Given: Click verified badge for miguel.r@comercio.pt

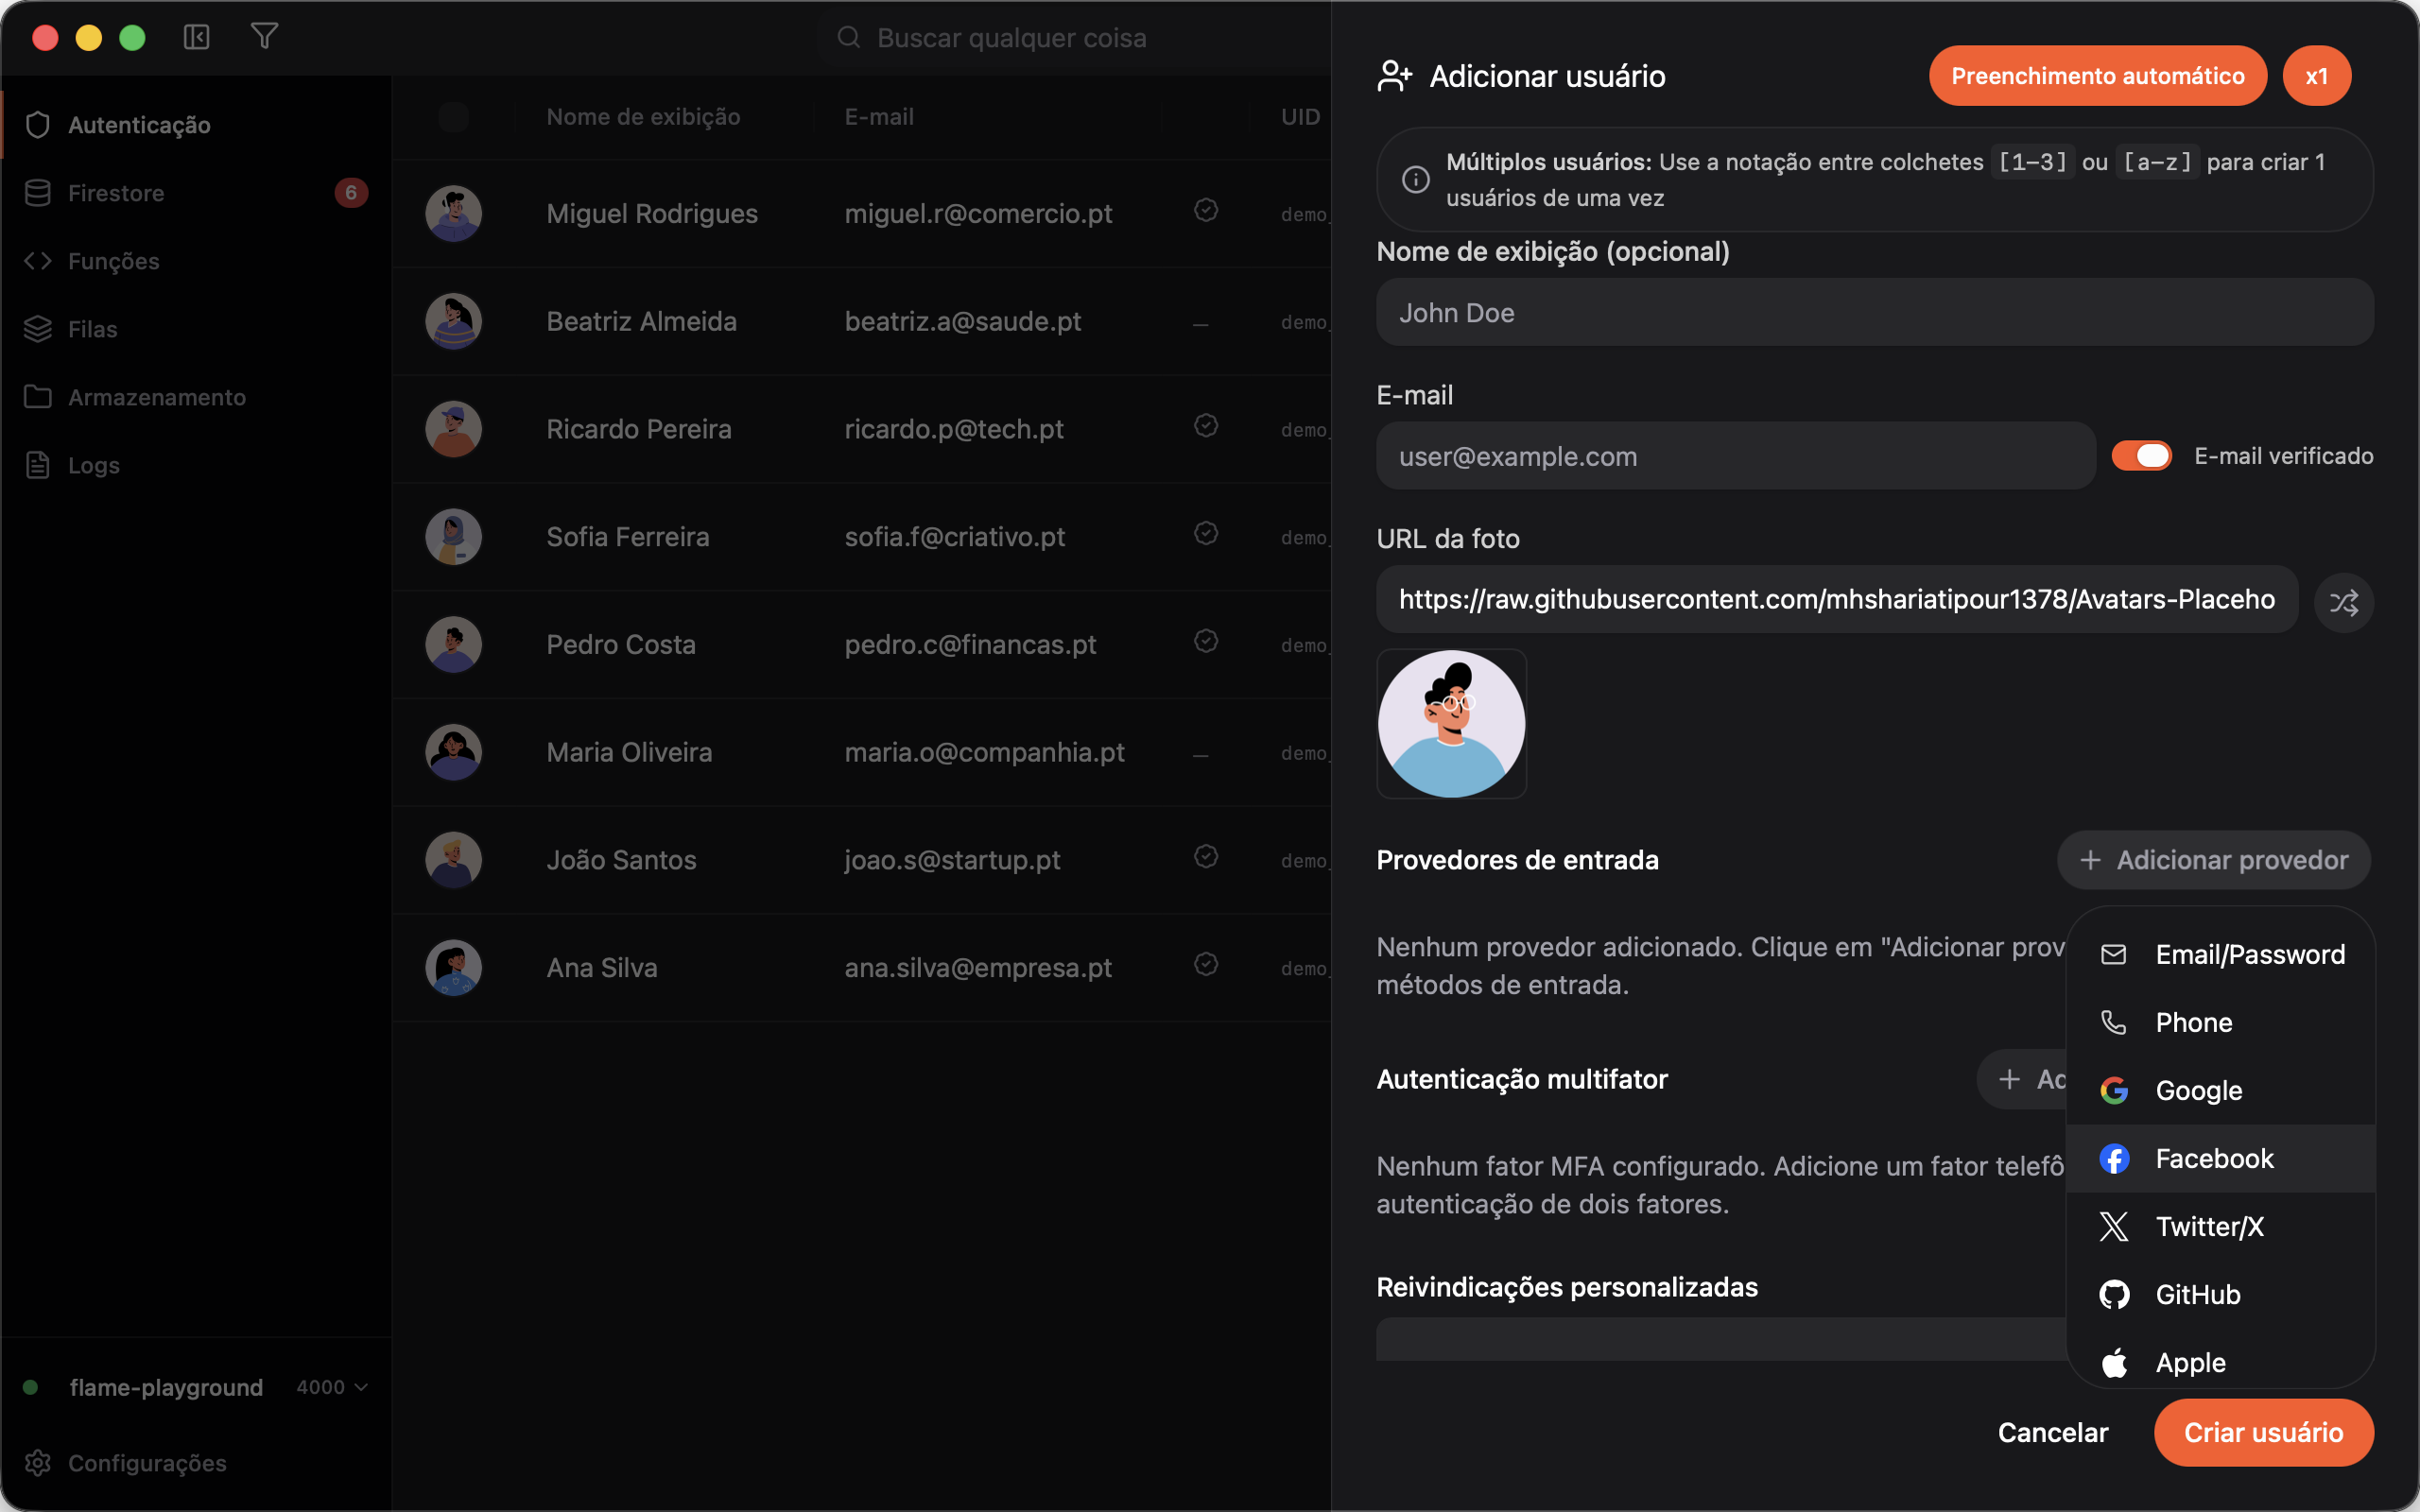Looking at the screenshot, I should pos(1206,210).
